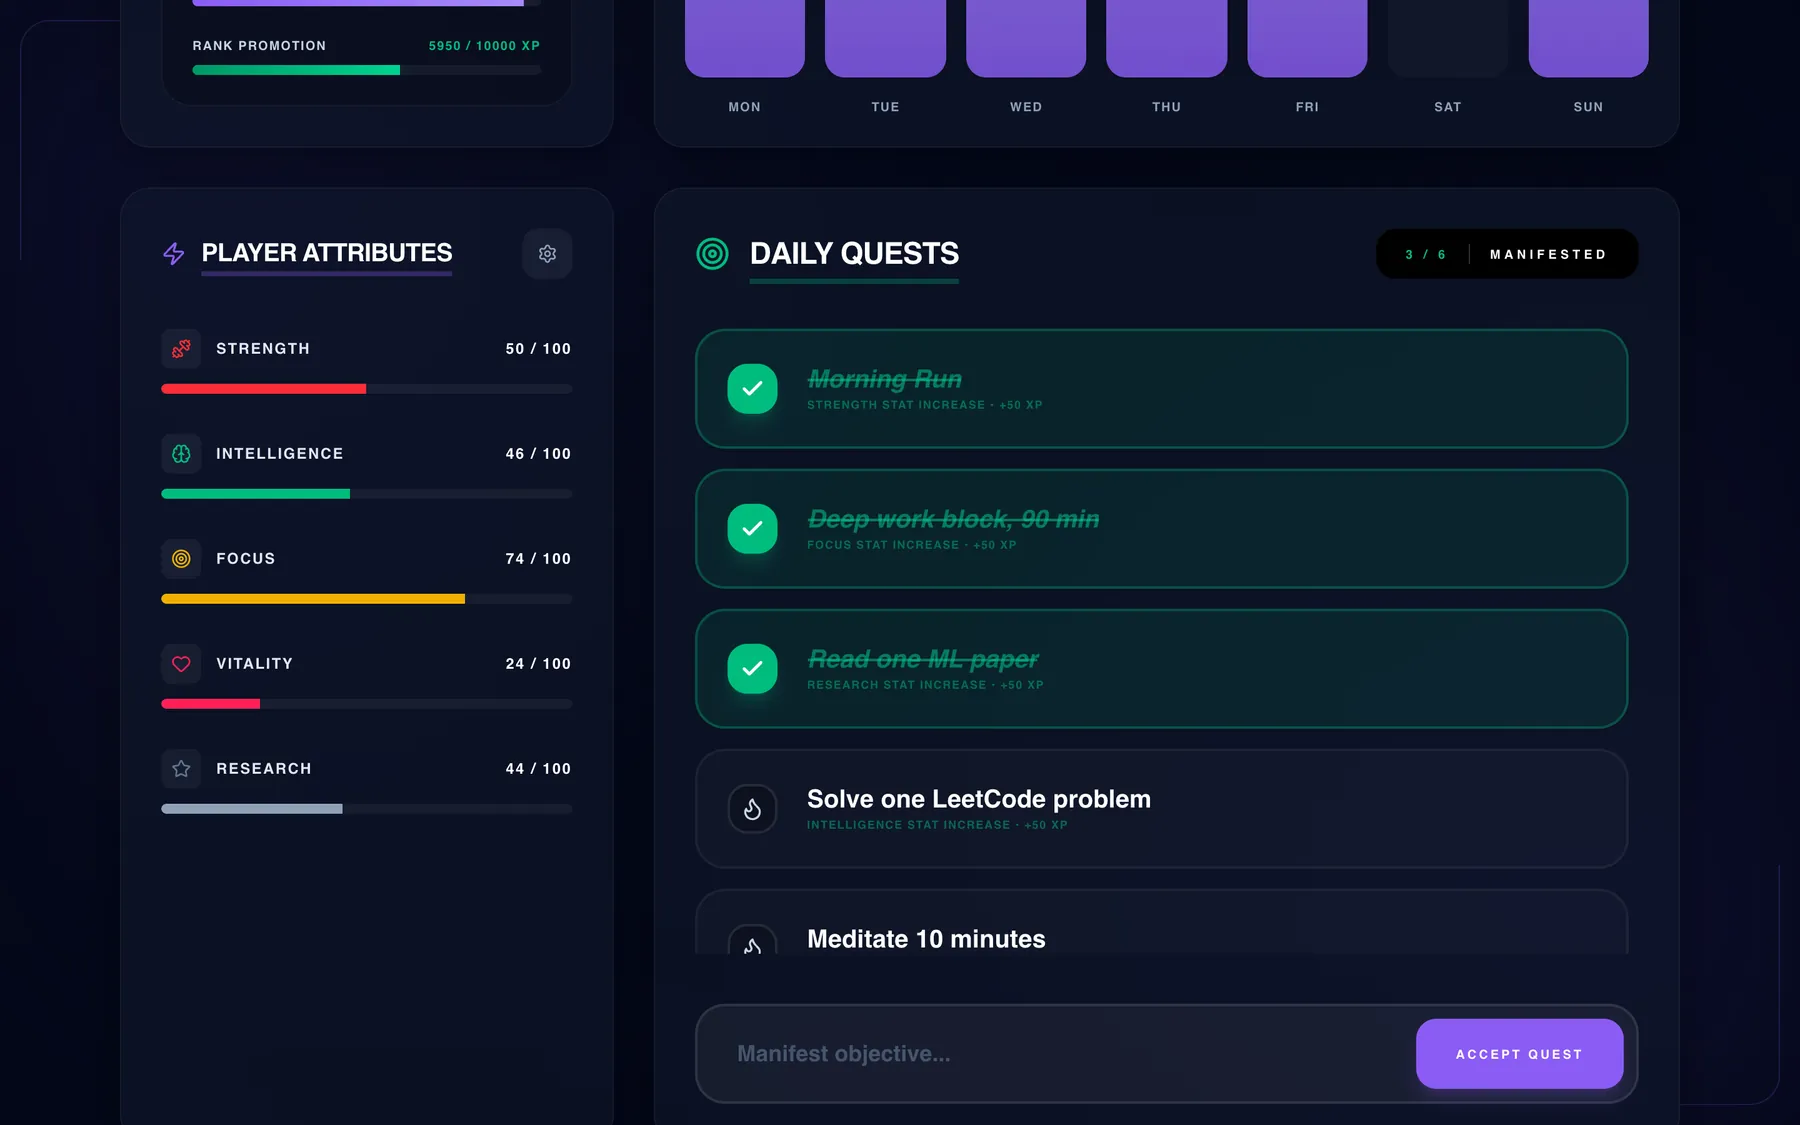Image resolution: width=1800 pixels, height=1125 pixels.
Task: Select the Tuesday activity bar
Action: click(x=885, y=38)
